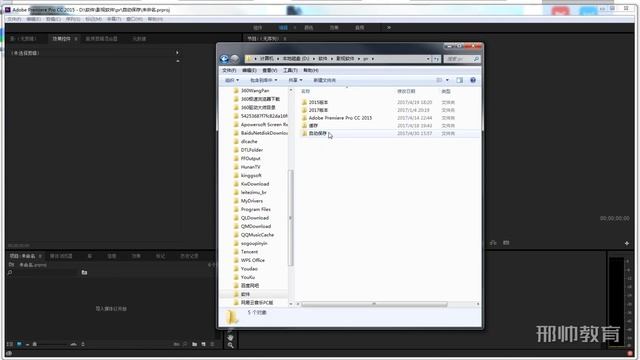Image resolution: width=640 pixels, height=360 pixels.
Task: Click the Explorer search box
Action: click(x=461, y=59)
